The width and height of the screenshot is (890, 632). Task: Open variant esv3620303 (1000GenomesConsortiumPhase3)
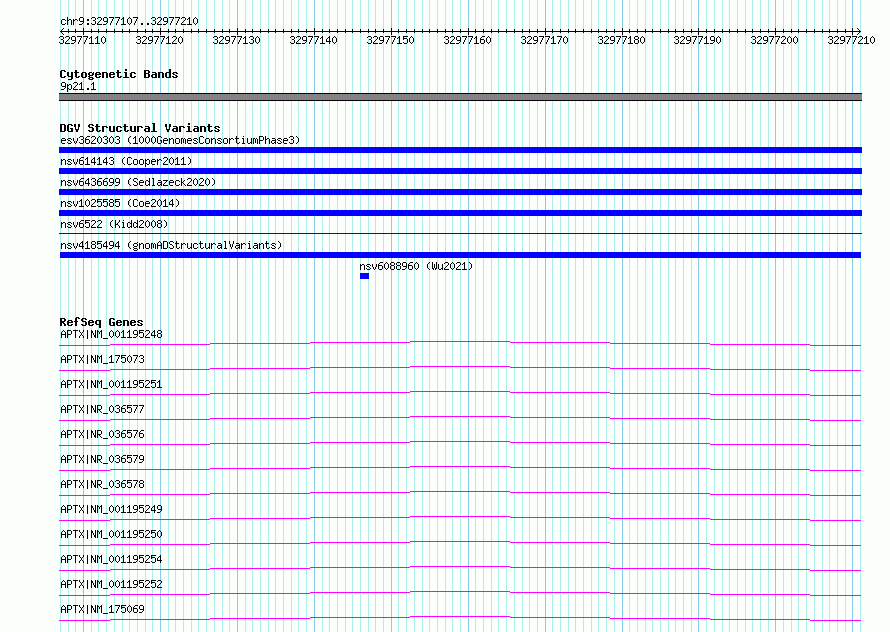pos(180,140)
